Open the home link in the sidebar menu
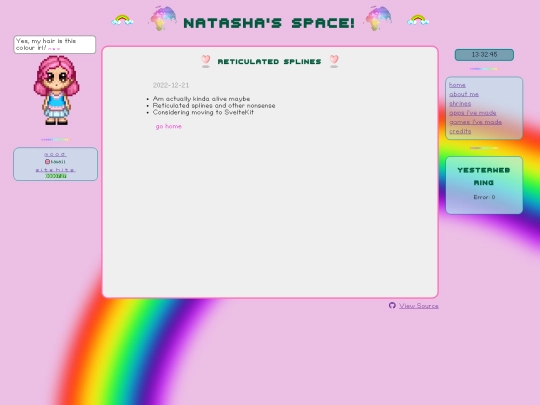 tap(457, 85)
